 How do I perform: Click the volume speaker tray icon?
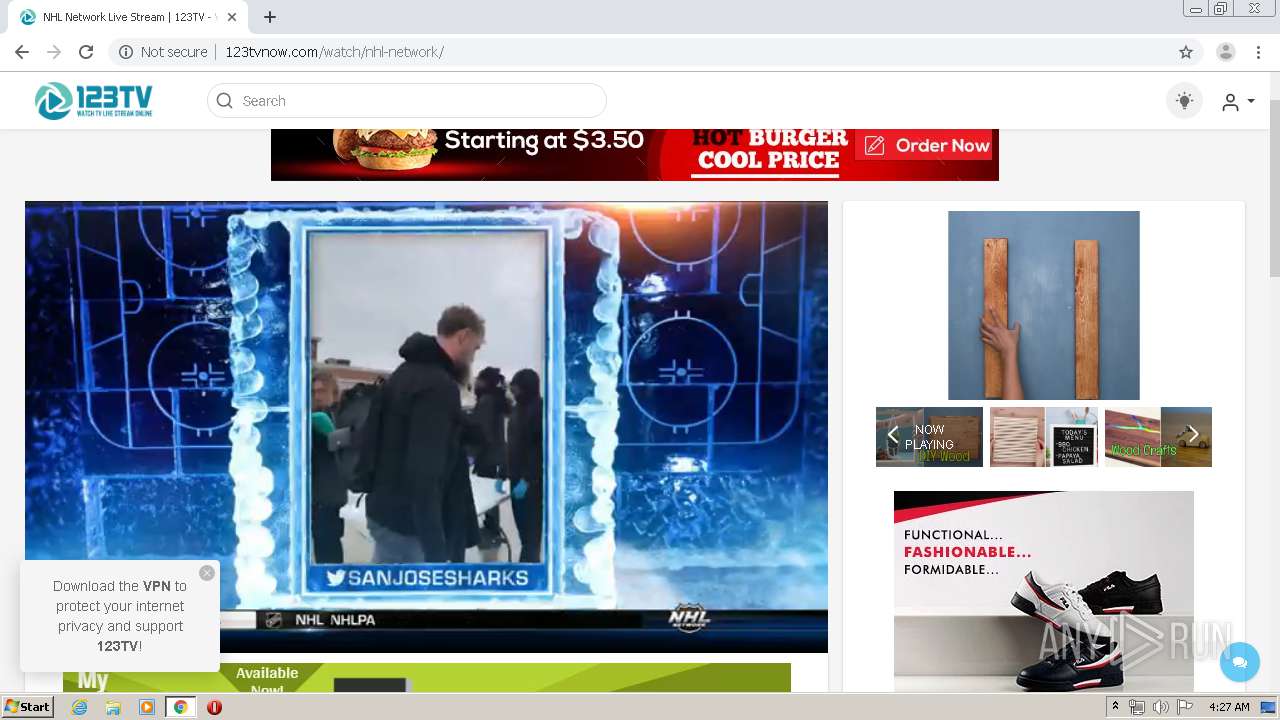pos(1160,707)
